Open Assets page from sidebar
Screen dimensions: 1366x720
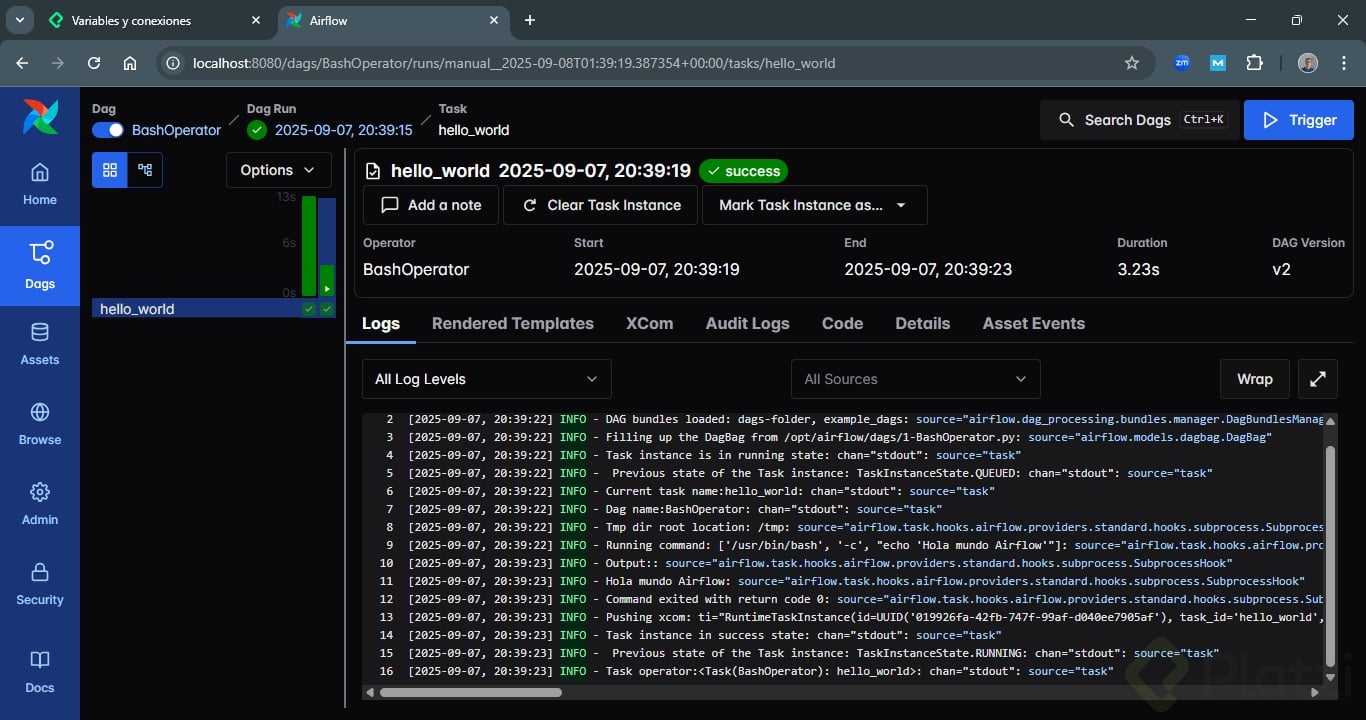pos(40,344)
